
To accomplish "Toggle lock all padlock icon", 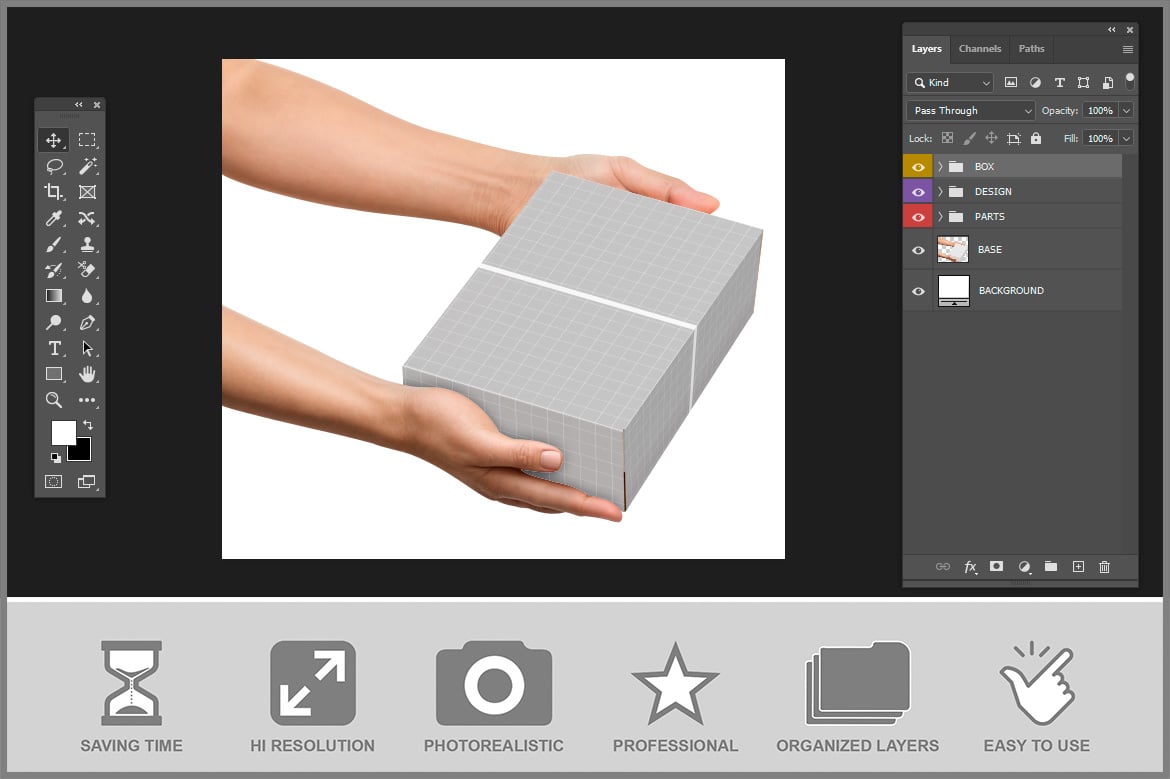I will (x=1036, y=138).
